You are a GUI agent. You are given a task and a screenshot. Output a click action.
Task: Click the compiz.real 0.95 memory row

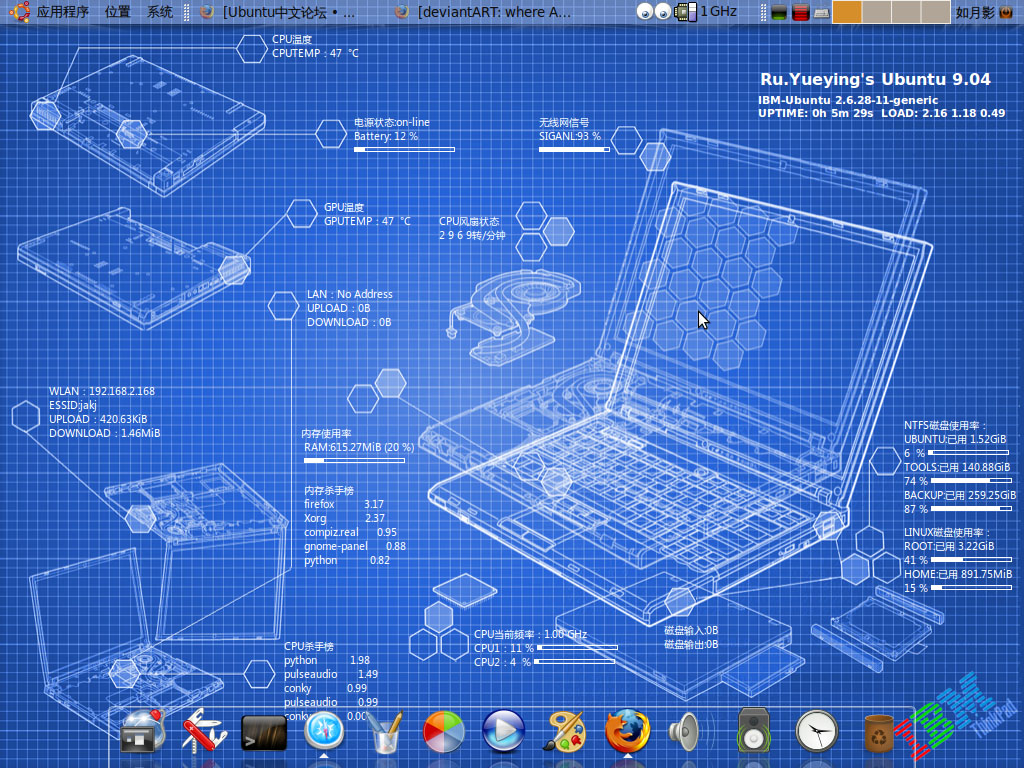[x=350, y=532]
